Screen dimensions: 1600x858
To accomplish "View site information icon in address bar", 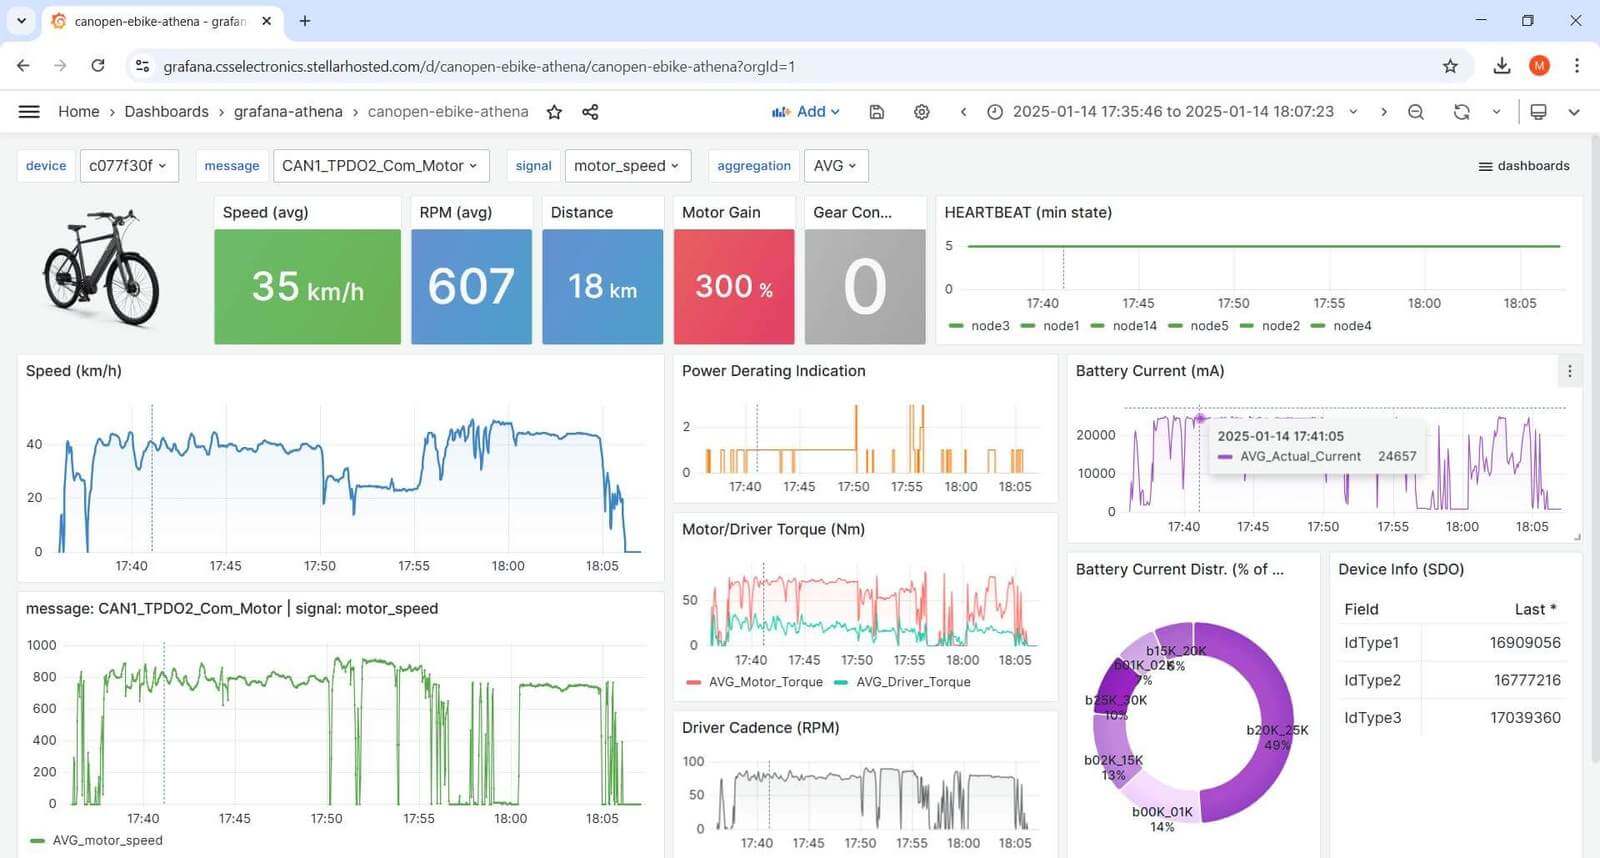I will [142, 66].
